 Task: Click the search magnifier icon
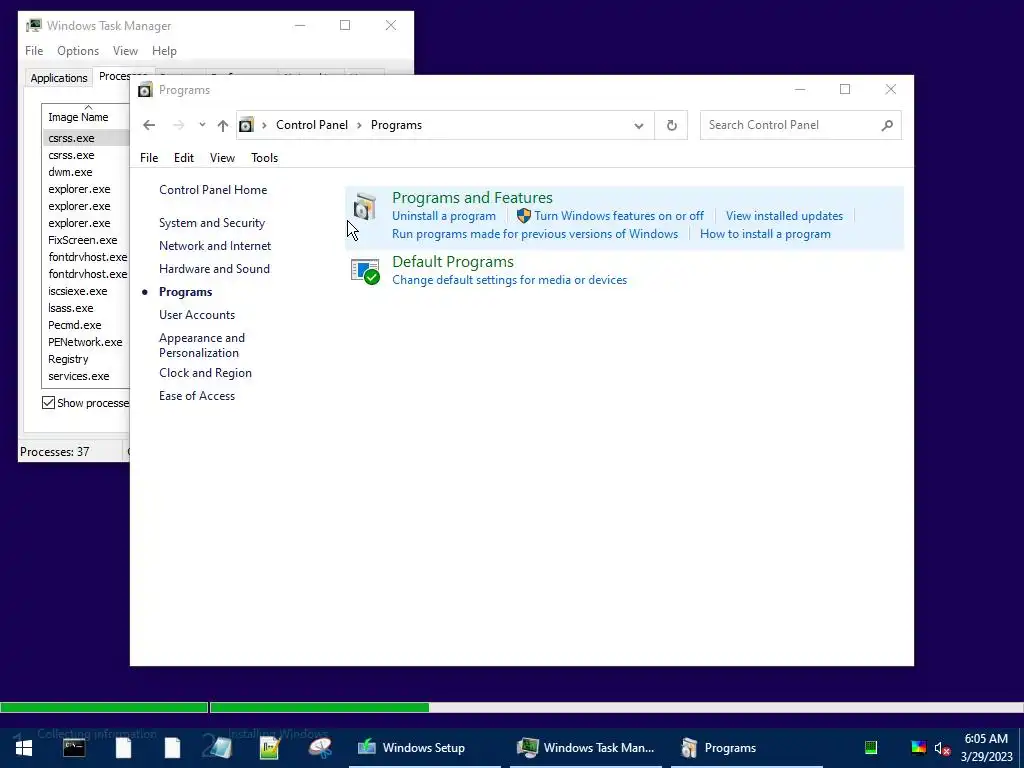coord(887,125)
